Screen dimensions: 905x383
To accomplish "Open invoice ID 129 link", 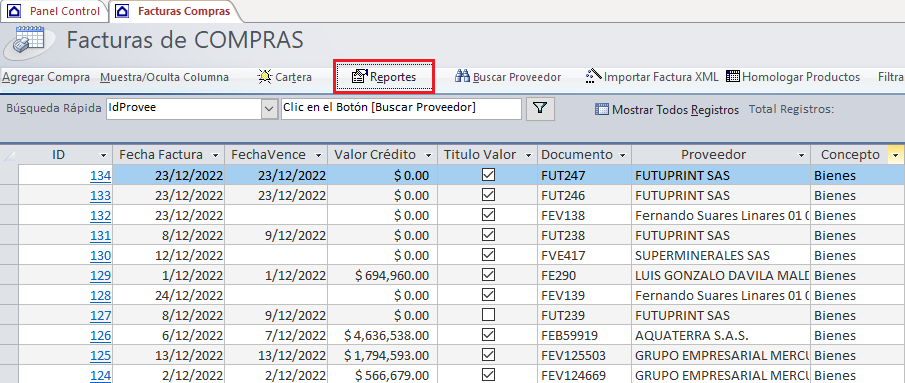I will pos(100,275).
